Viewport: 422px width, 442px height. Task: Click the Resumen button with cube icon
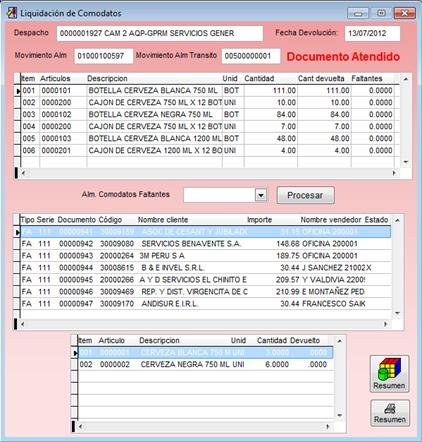pos(389,374)
